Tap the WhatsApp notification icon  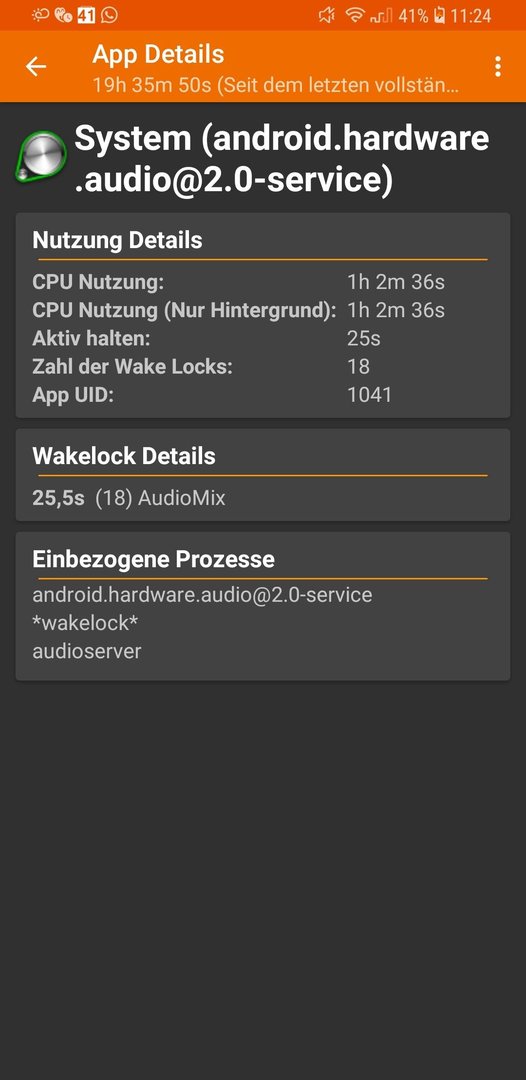click(x=109, y=15)
